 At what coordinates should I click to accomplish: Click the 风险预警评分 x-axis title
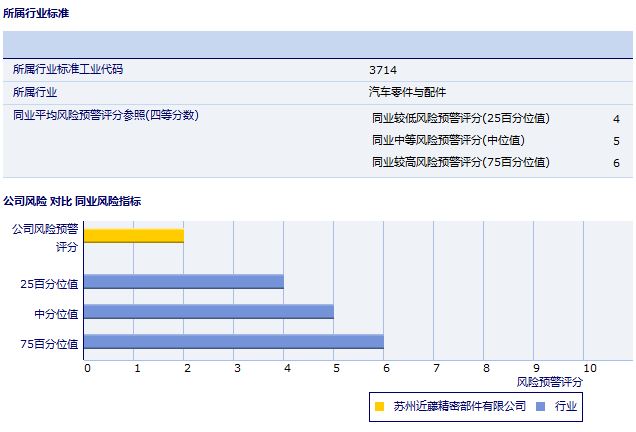tap(549, 382)
